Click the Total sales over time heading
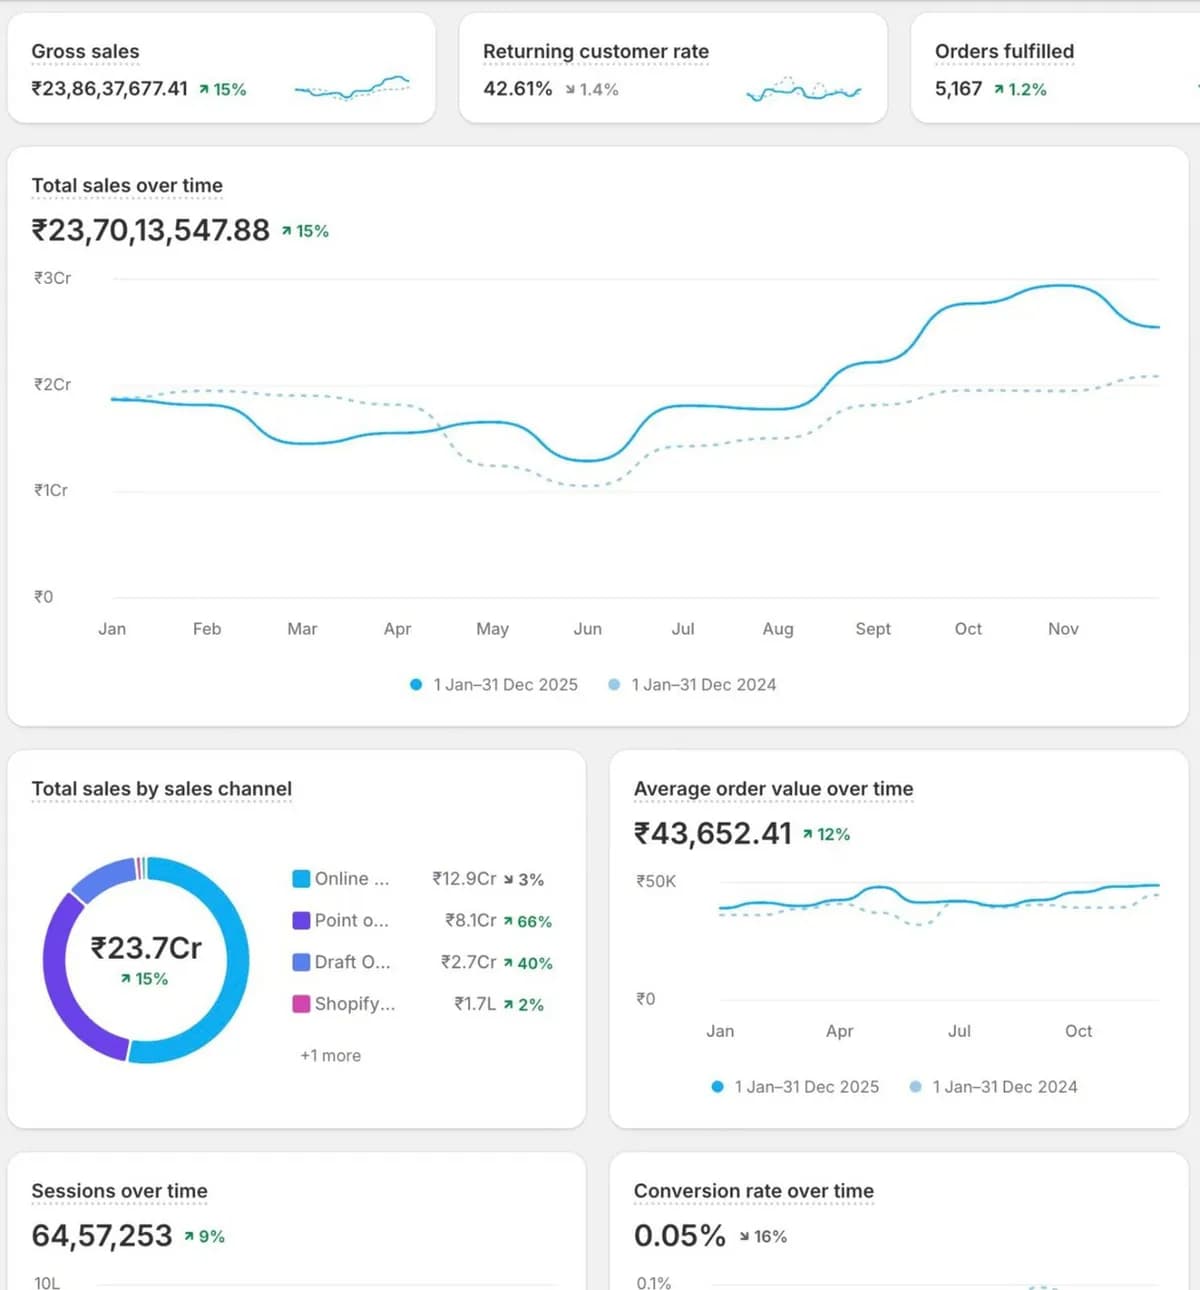Viewport: 1200px width, 1290px height. coord(127,185)
